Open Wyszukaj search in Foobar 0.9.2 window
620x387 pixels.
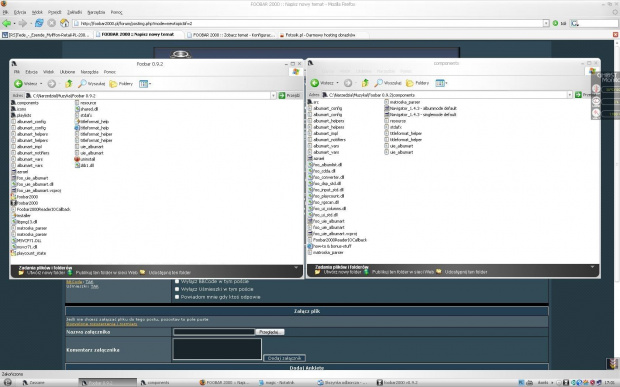tap(92, 83)
